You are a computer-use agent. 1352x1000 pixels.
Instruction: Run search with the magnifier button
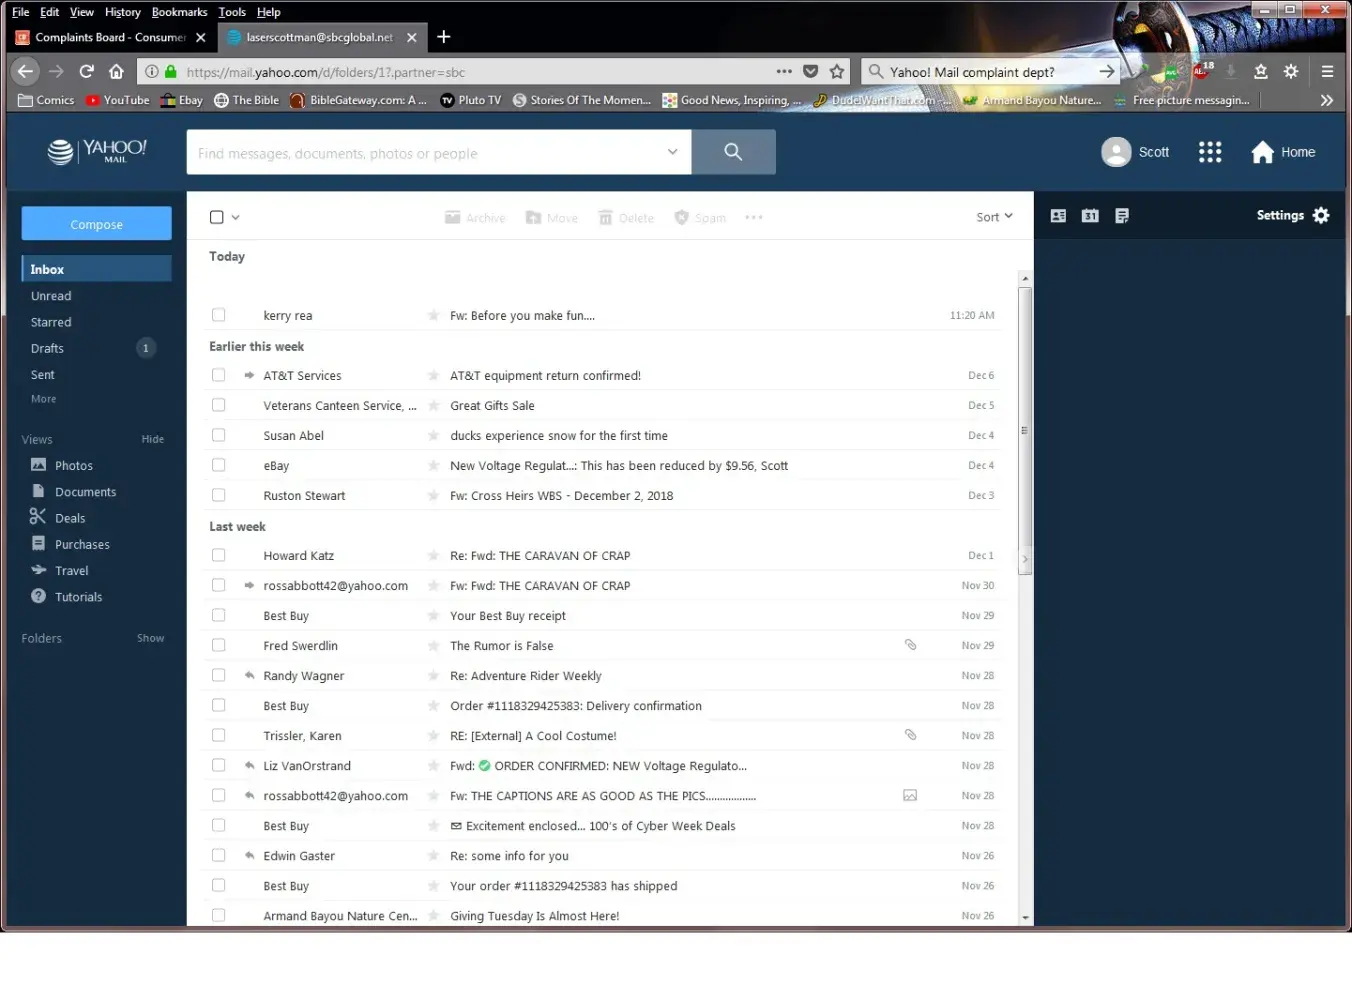point(733,152)
